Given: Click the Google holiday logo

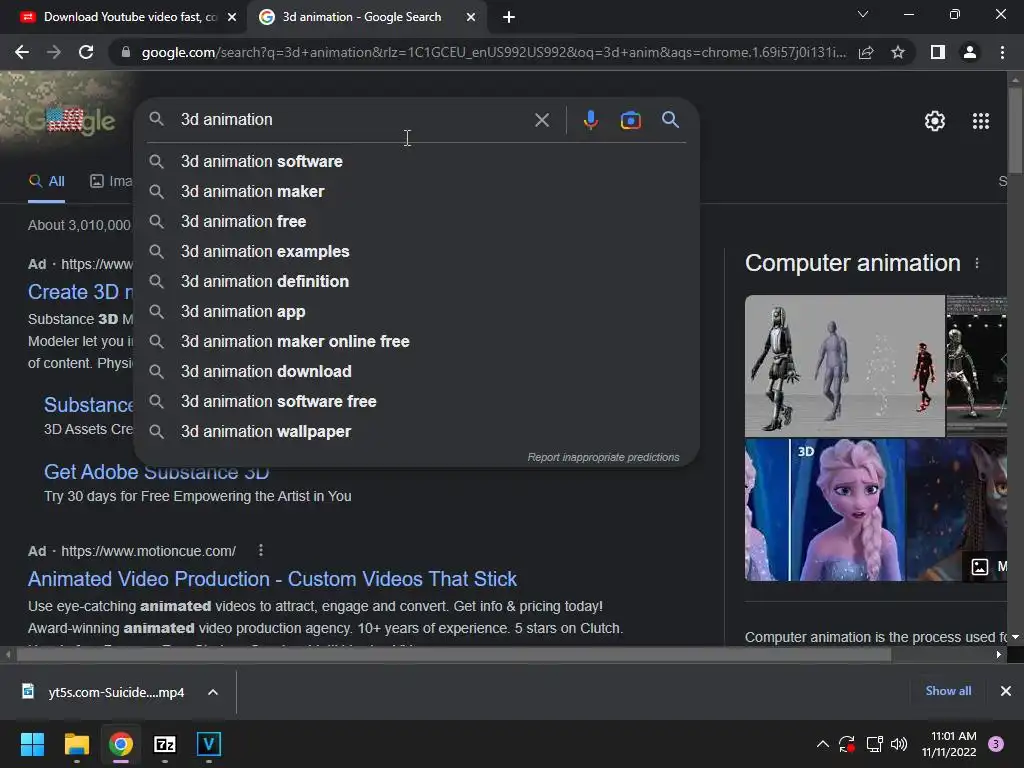Looking at the screenshot, I should [x=71, y=120].
